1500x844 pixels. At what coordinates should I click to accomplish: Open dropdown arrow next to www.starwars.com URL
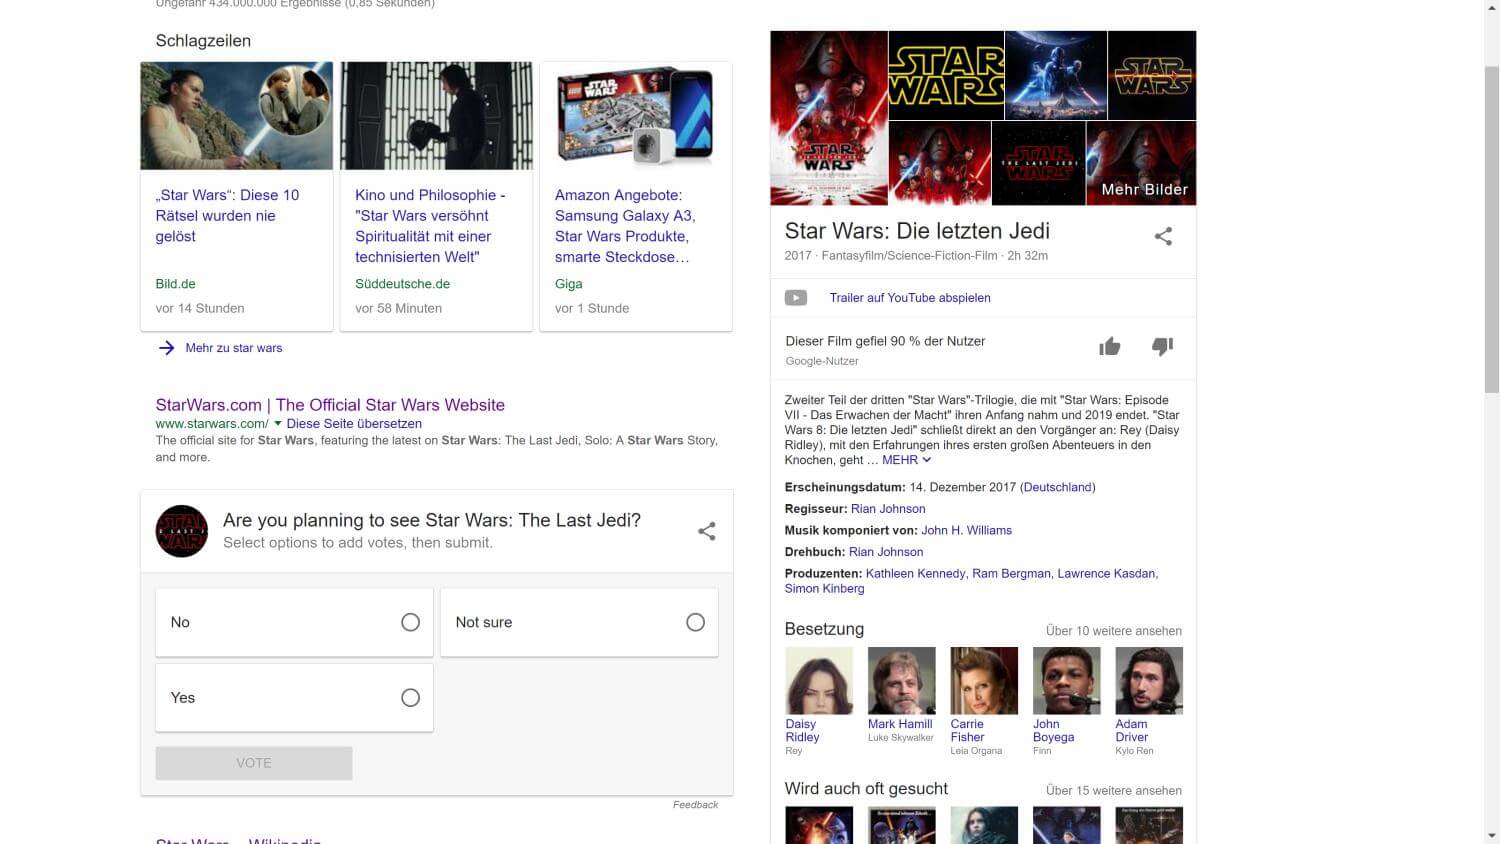click(278, 424)
